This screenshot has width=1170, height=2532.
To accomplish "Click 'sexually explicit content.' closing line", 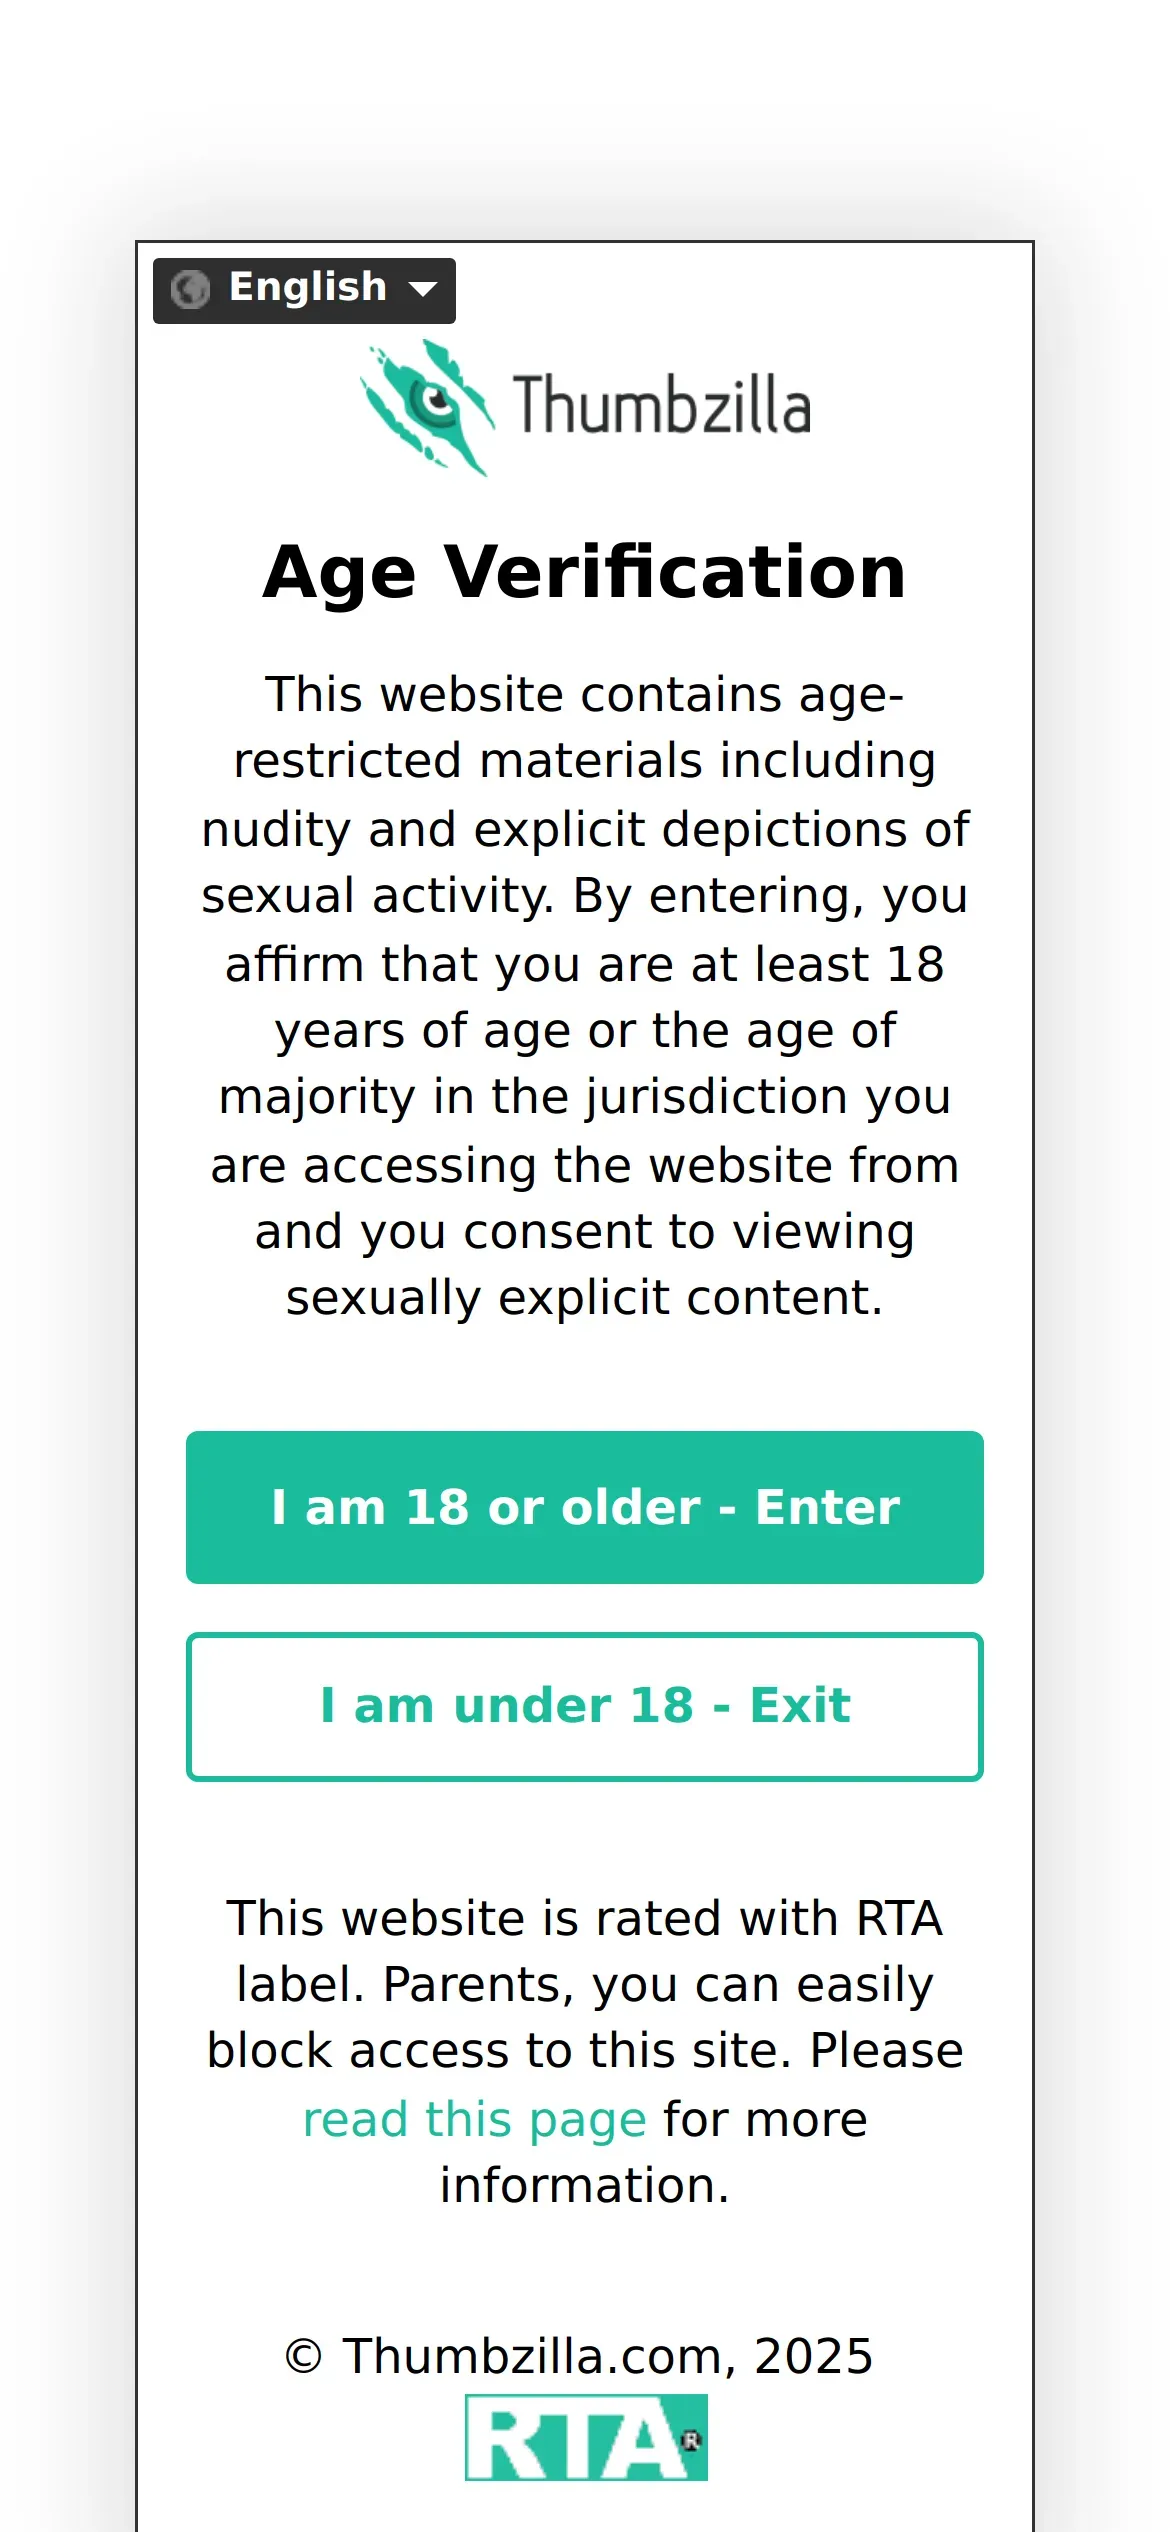I will coord(585,1298).
